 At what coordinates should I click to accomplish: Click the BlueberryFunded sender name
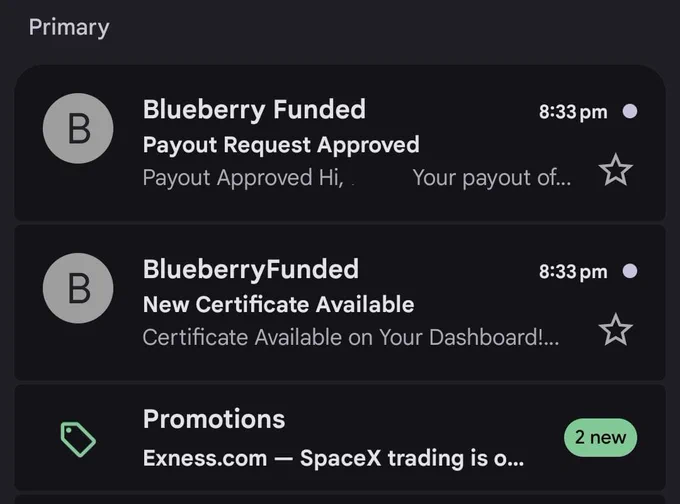[x=251, y=269]
